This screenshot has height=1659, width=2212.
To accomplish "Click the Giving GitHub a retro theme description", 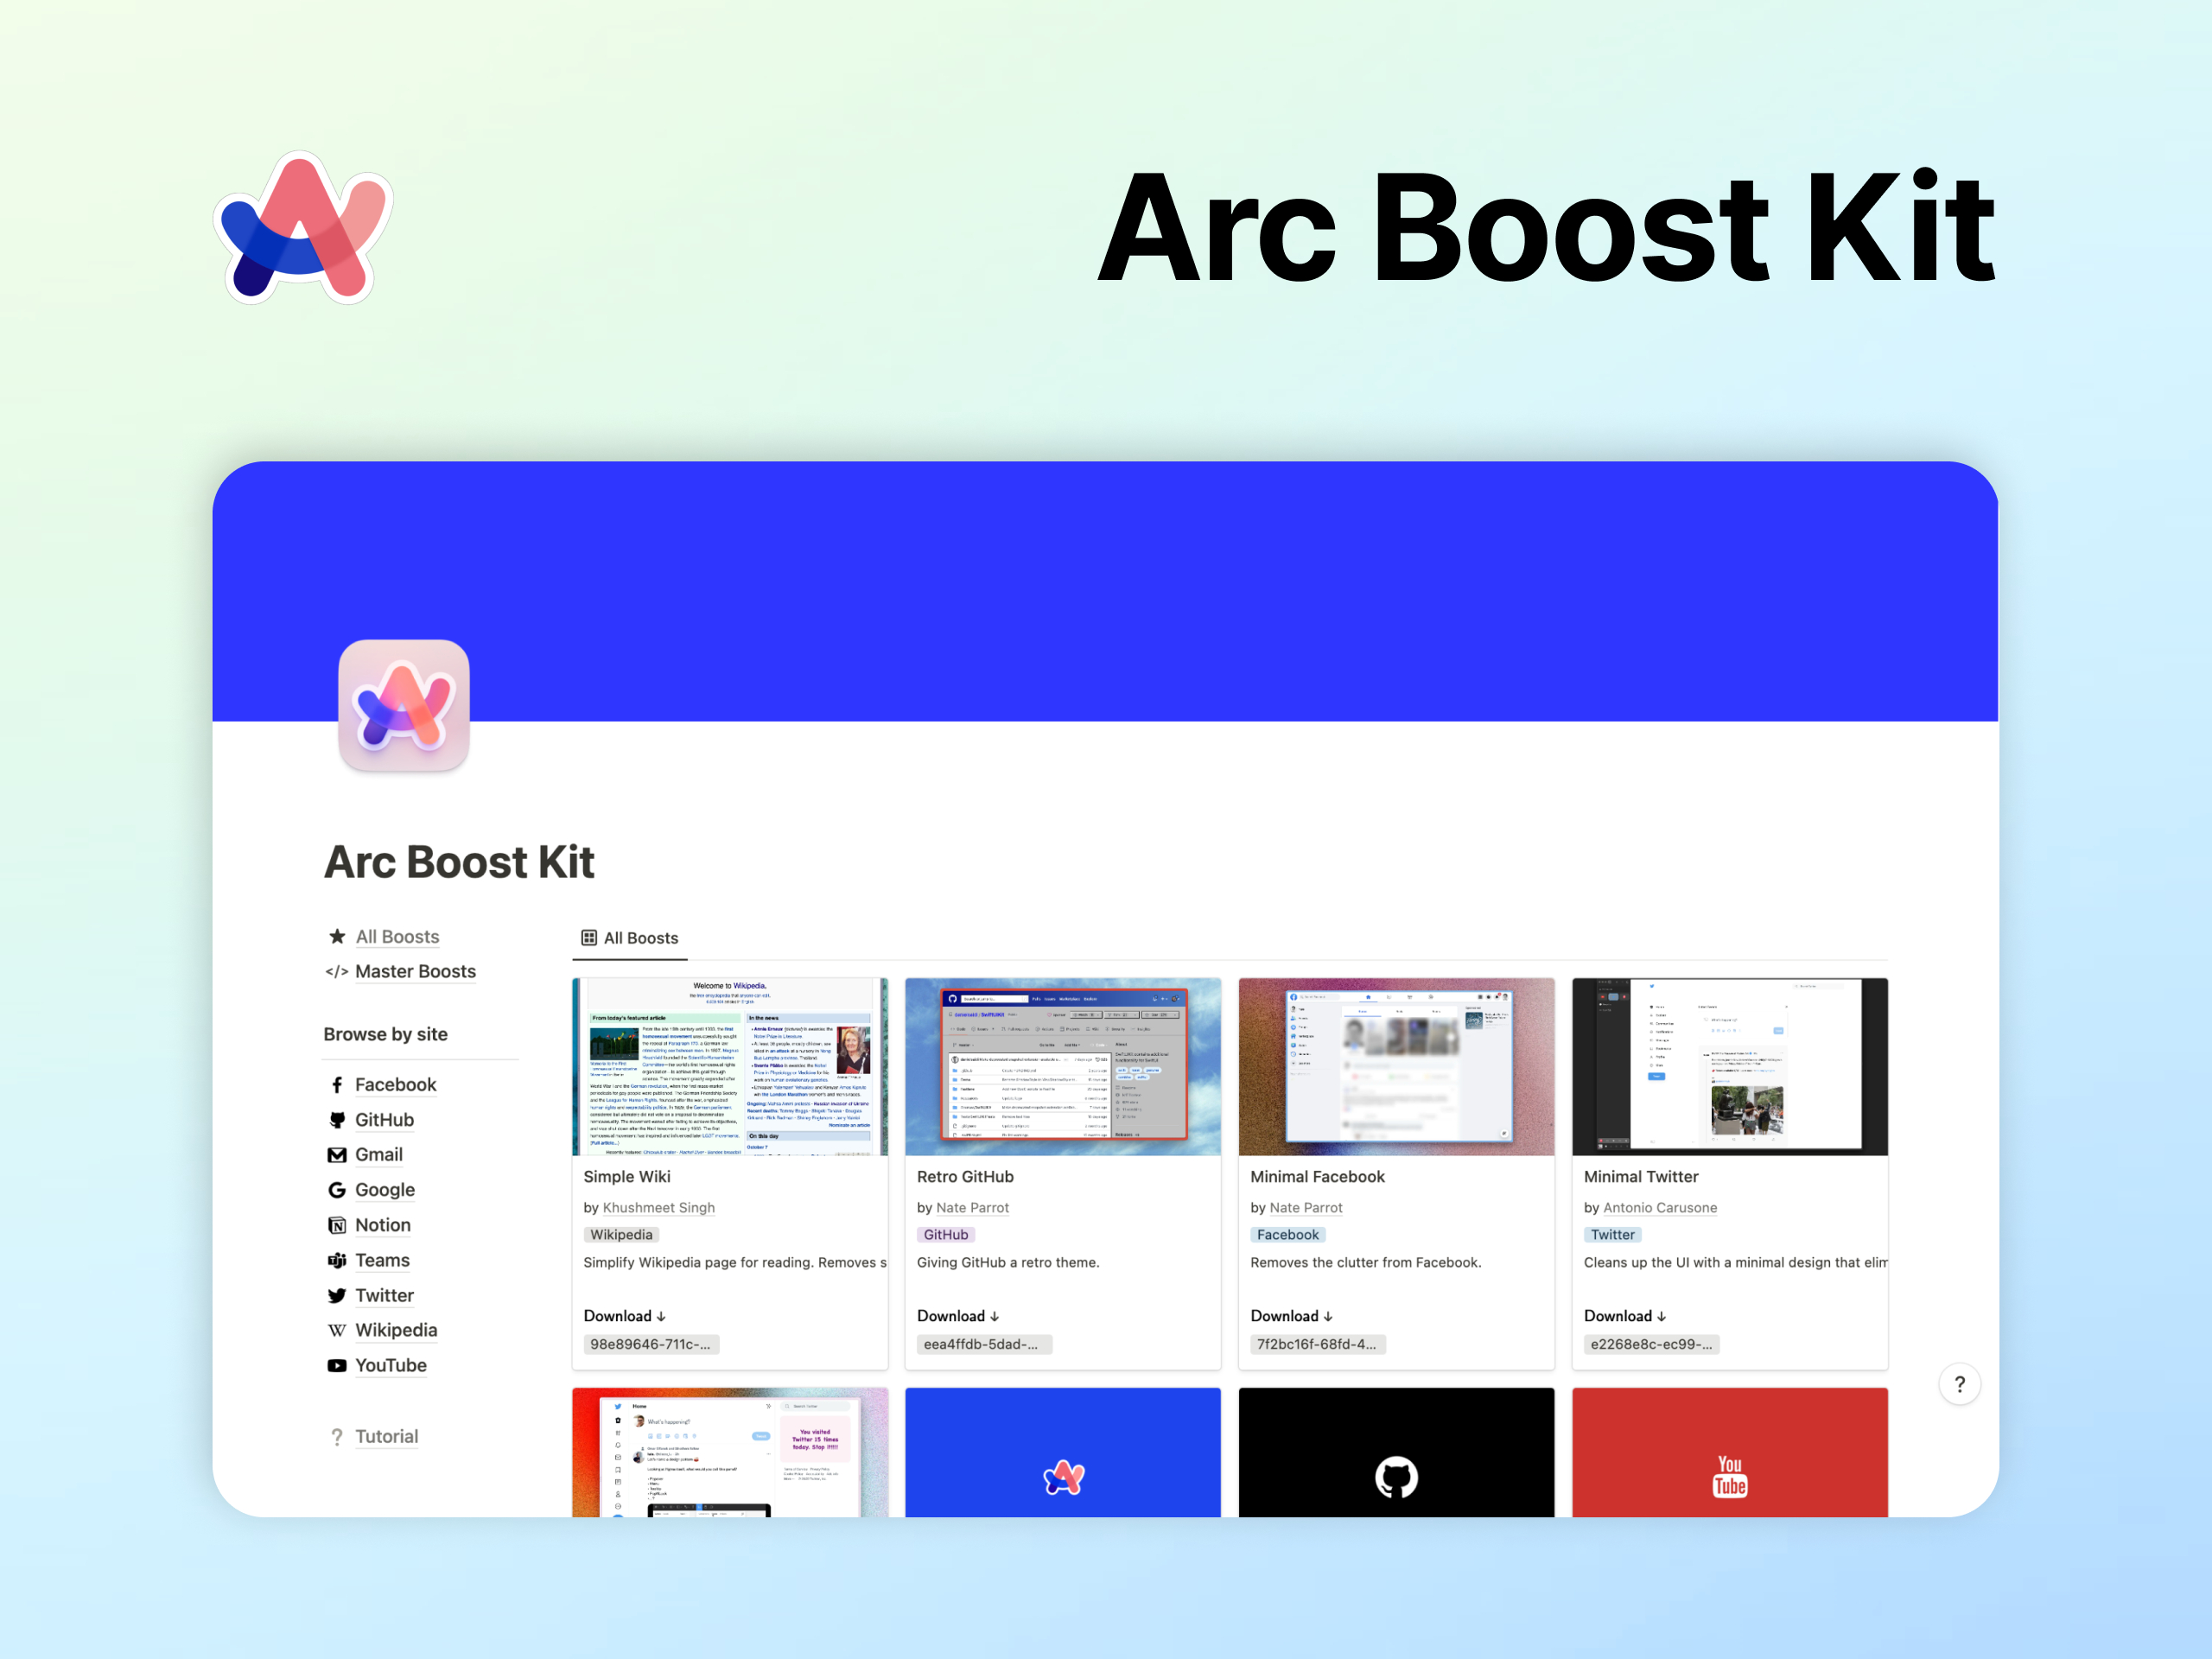I will pos(1008,1263).
